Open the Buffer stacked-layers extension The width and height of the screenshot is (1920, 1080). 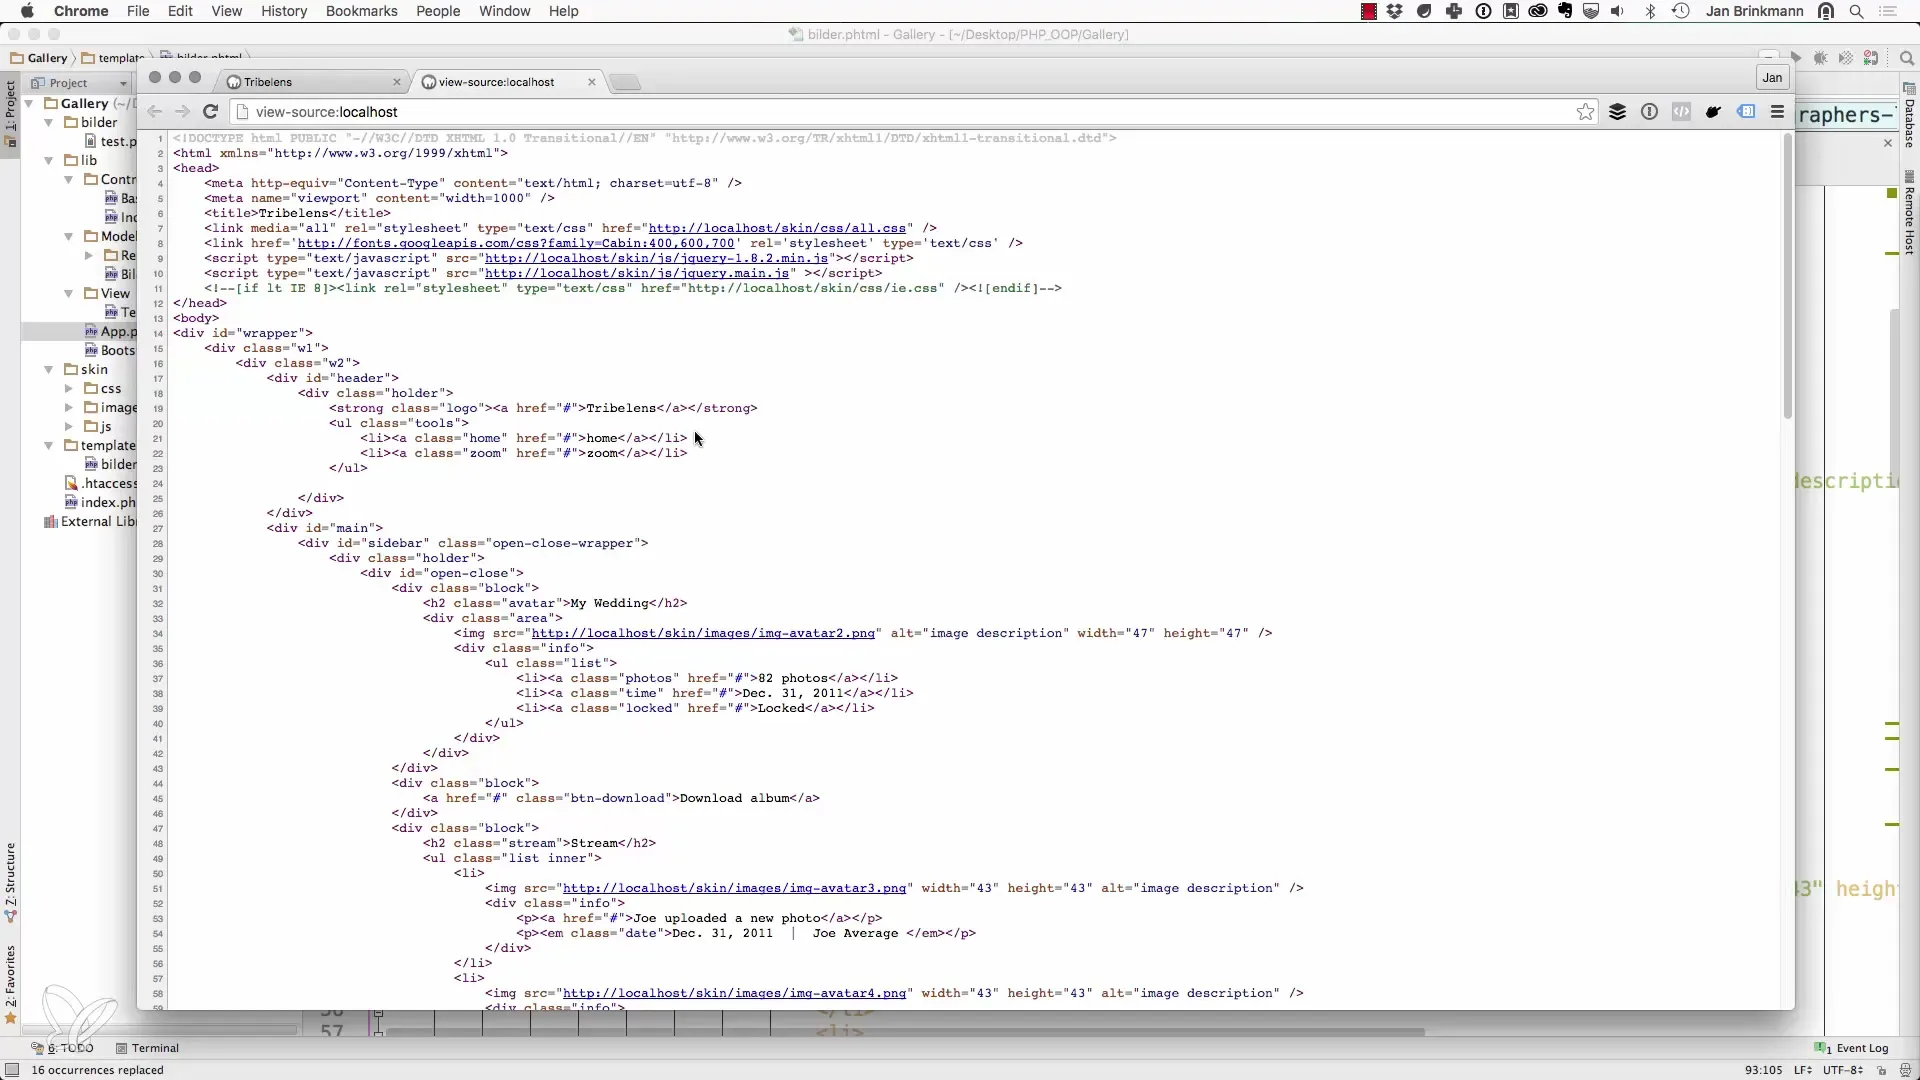pyautogui.click(x=1617, y=112)
